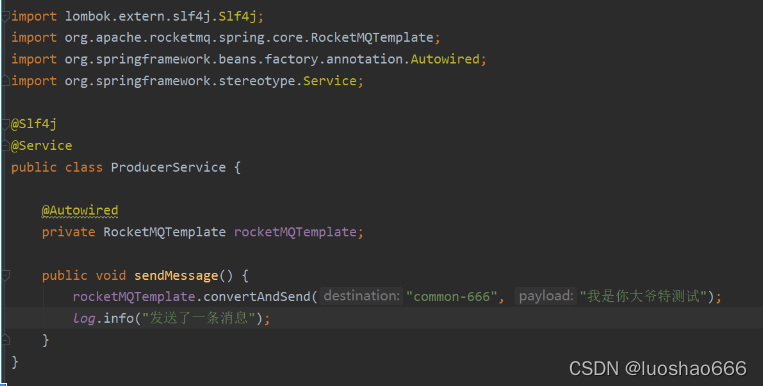
Task: Click the underlined @Autowired annotation
Action: pos(80,210)
